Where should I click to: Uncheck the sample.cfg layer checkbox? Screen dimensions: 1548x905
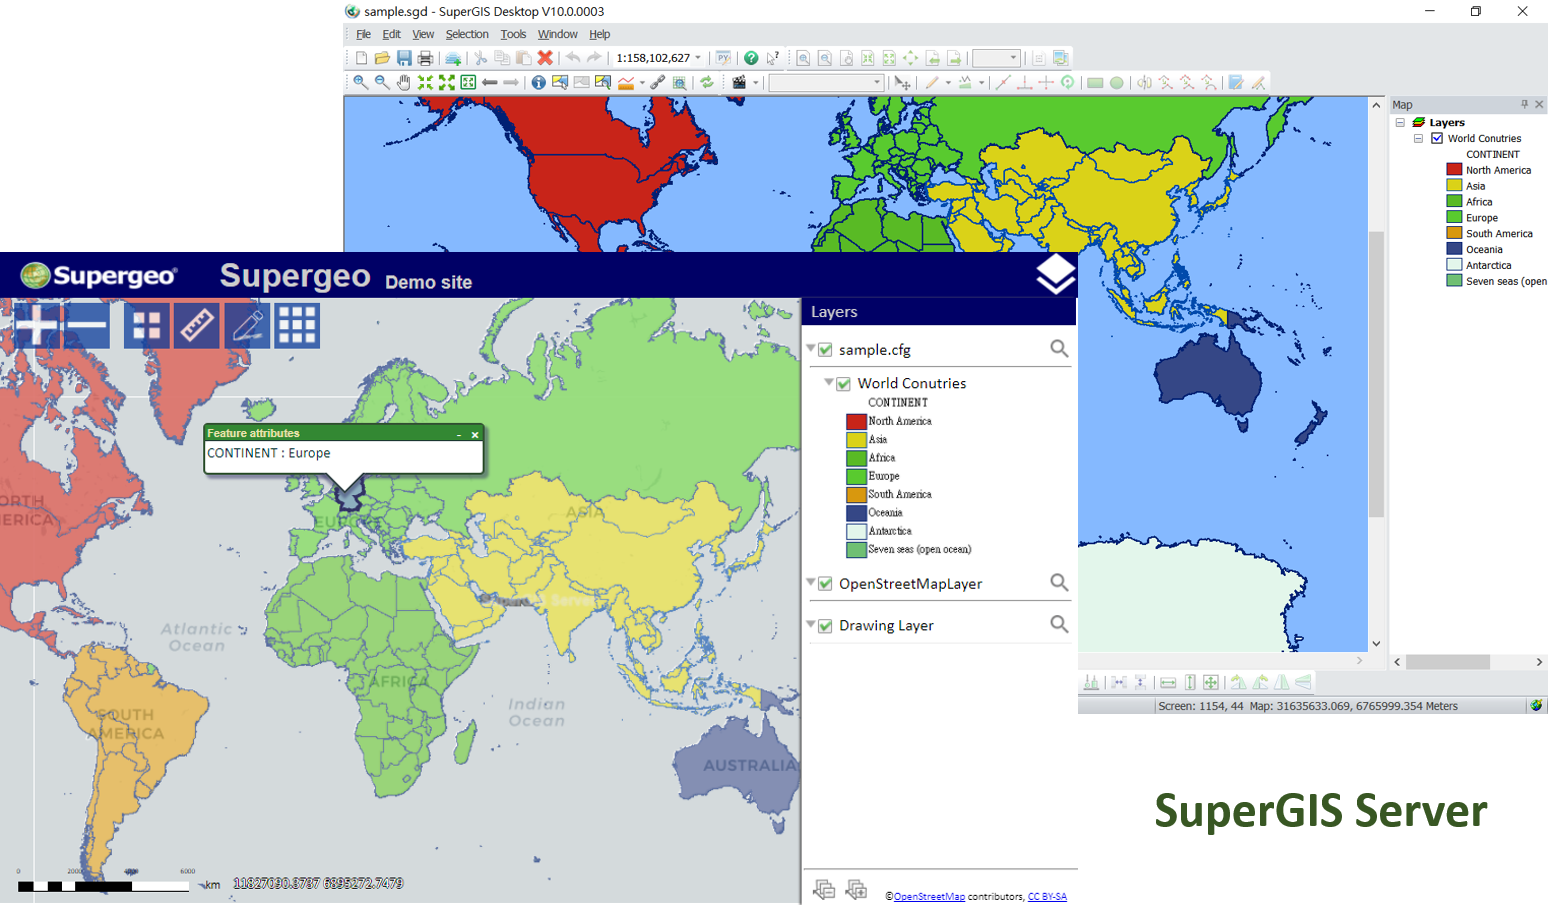point(826,350)
